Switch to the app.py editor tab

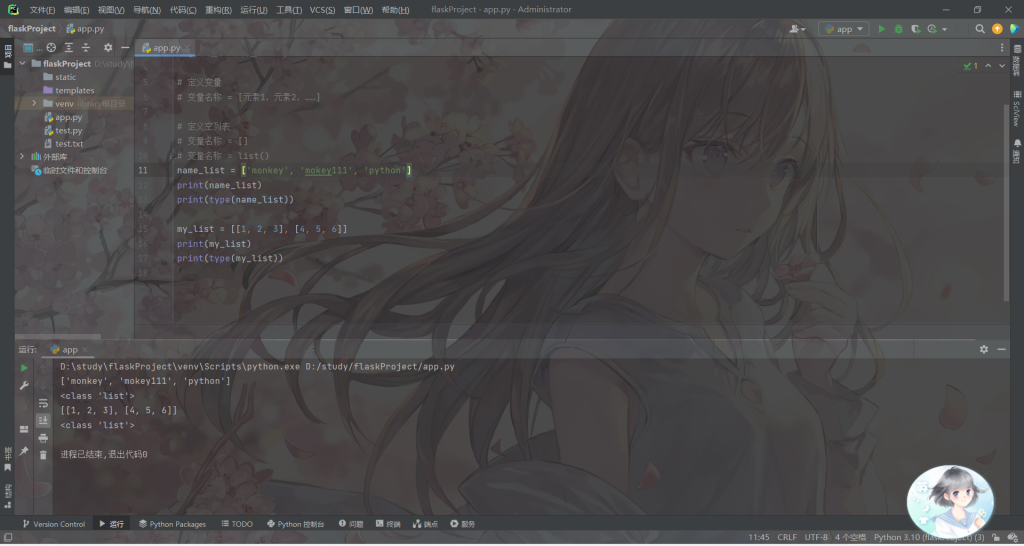pyautogui.click(x=166, y=47)
